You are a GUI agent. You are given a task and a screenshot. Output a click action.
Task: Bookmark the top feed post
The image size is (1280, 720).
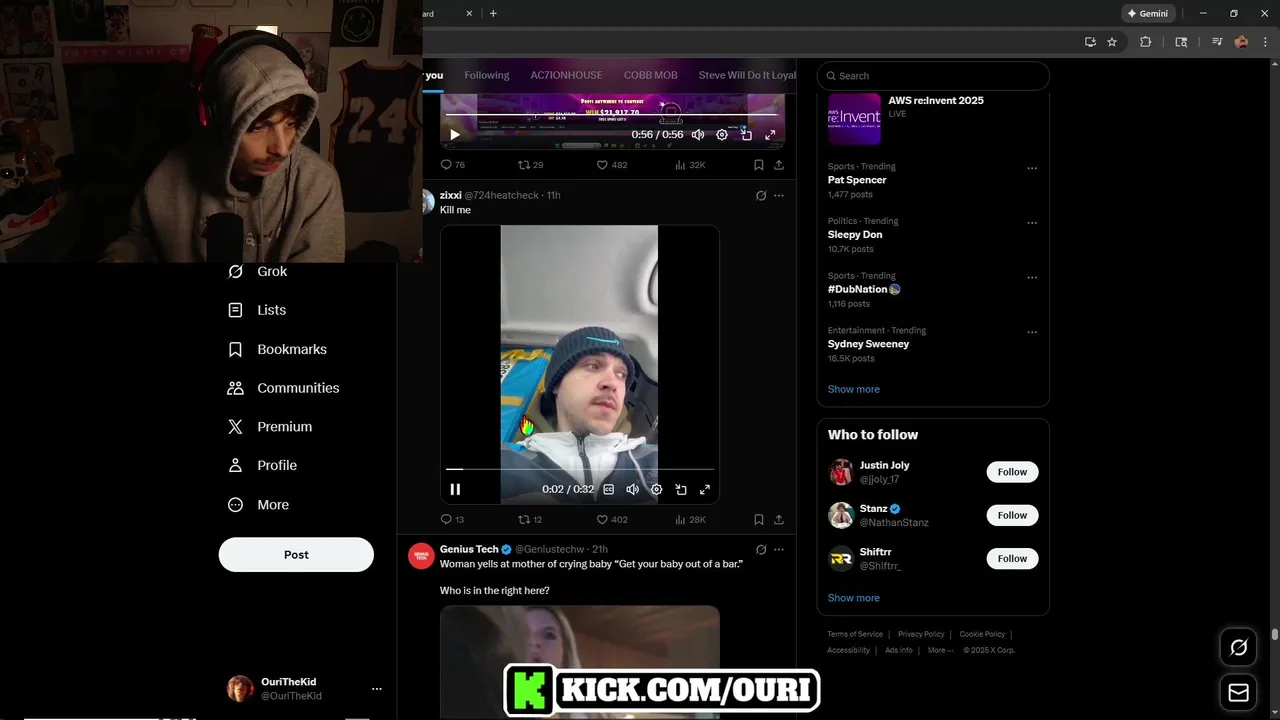[759, 165]
